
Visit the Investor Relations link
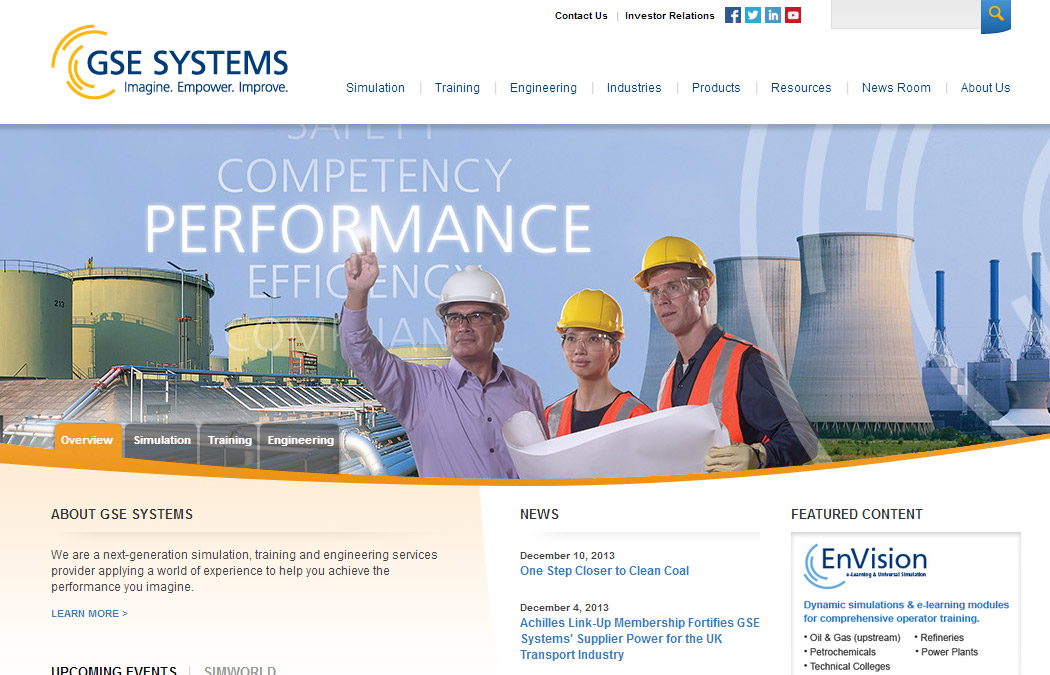pyautogui.click(x=669, y=16)
